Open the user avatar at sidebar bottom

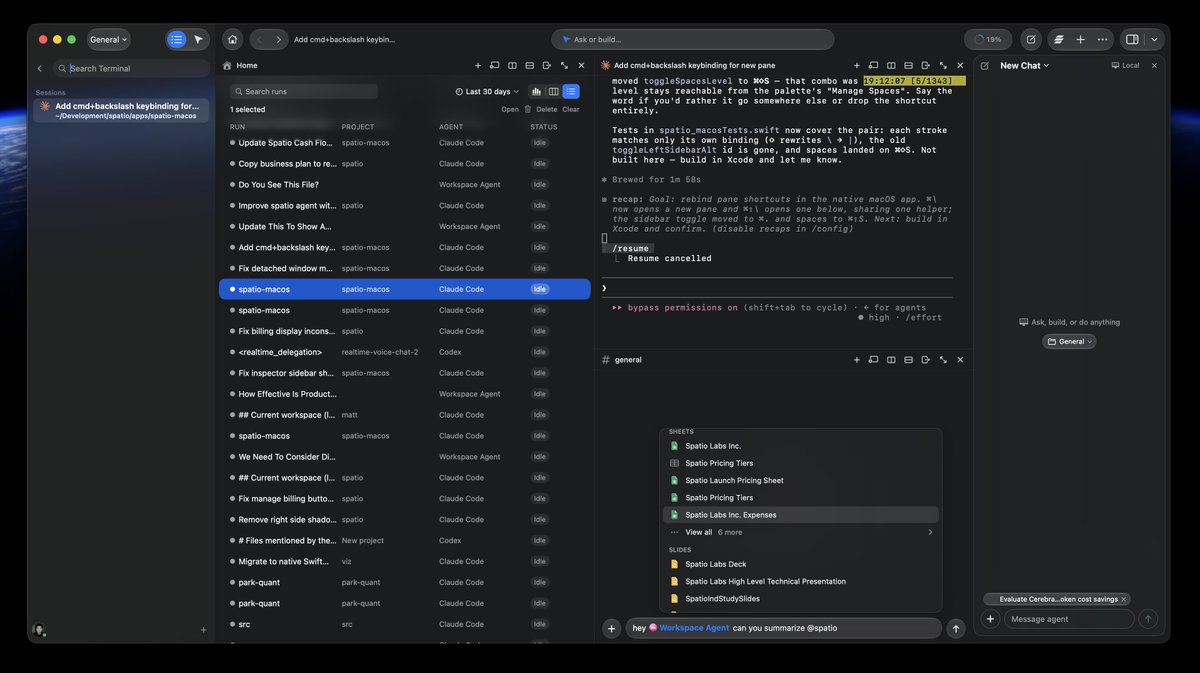39,630
